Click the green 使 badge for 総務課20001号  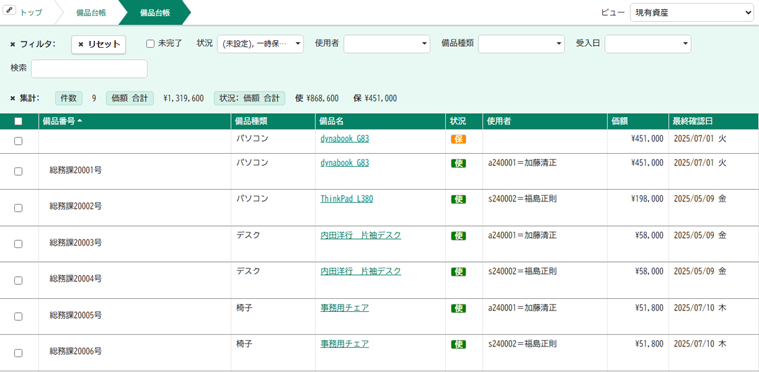point(458,163)
